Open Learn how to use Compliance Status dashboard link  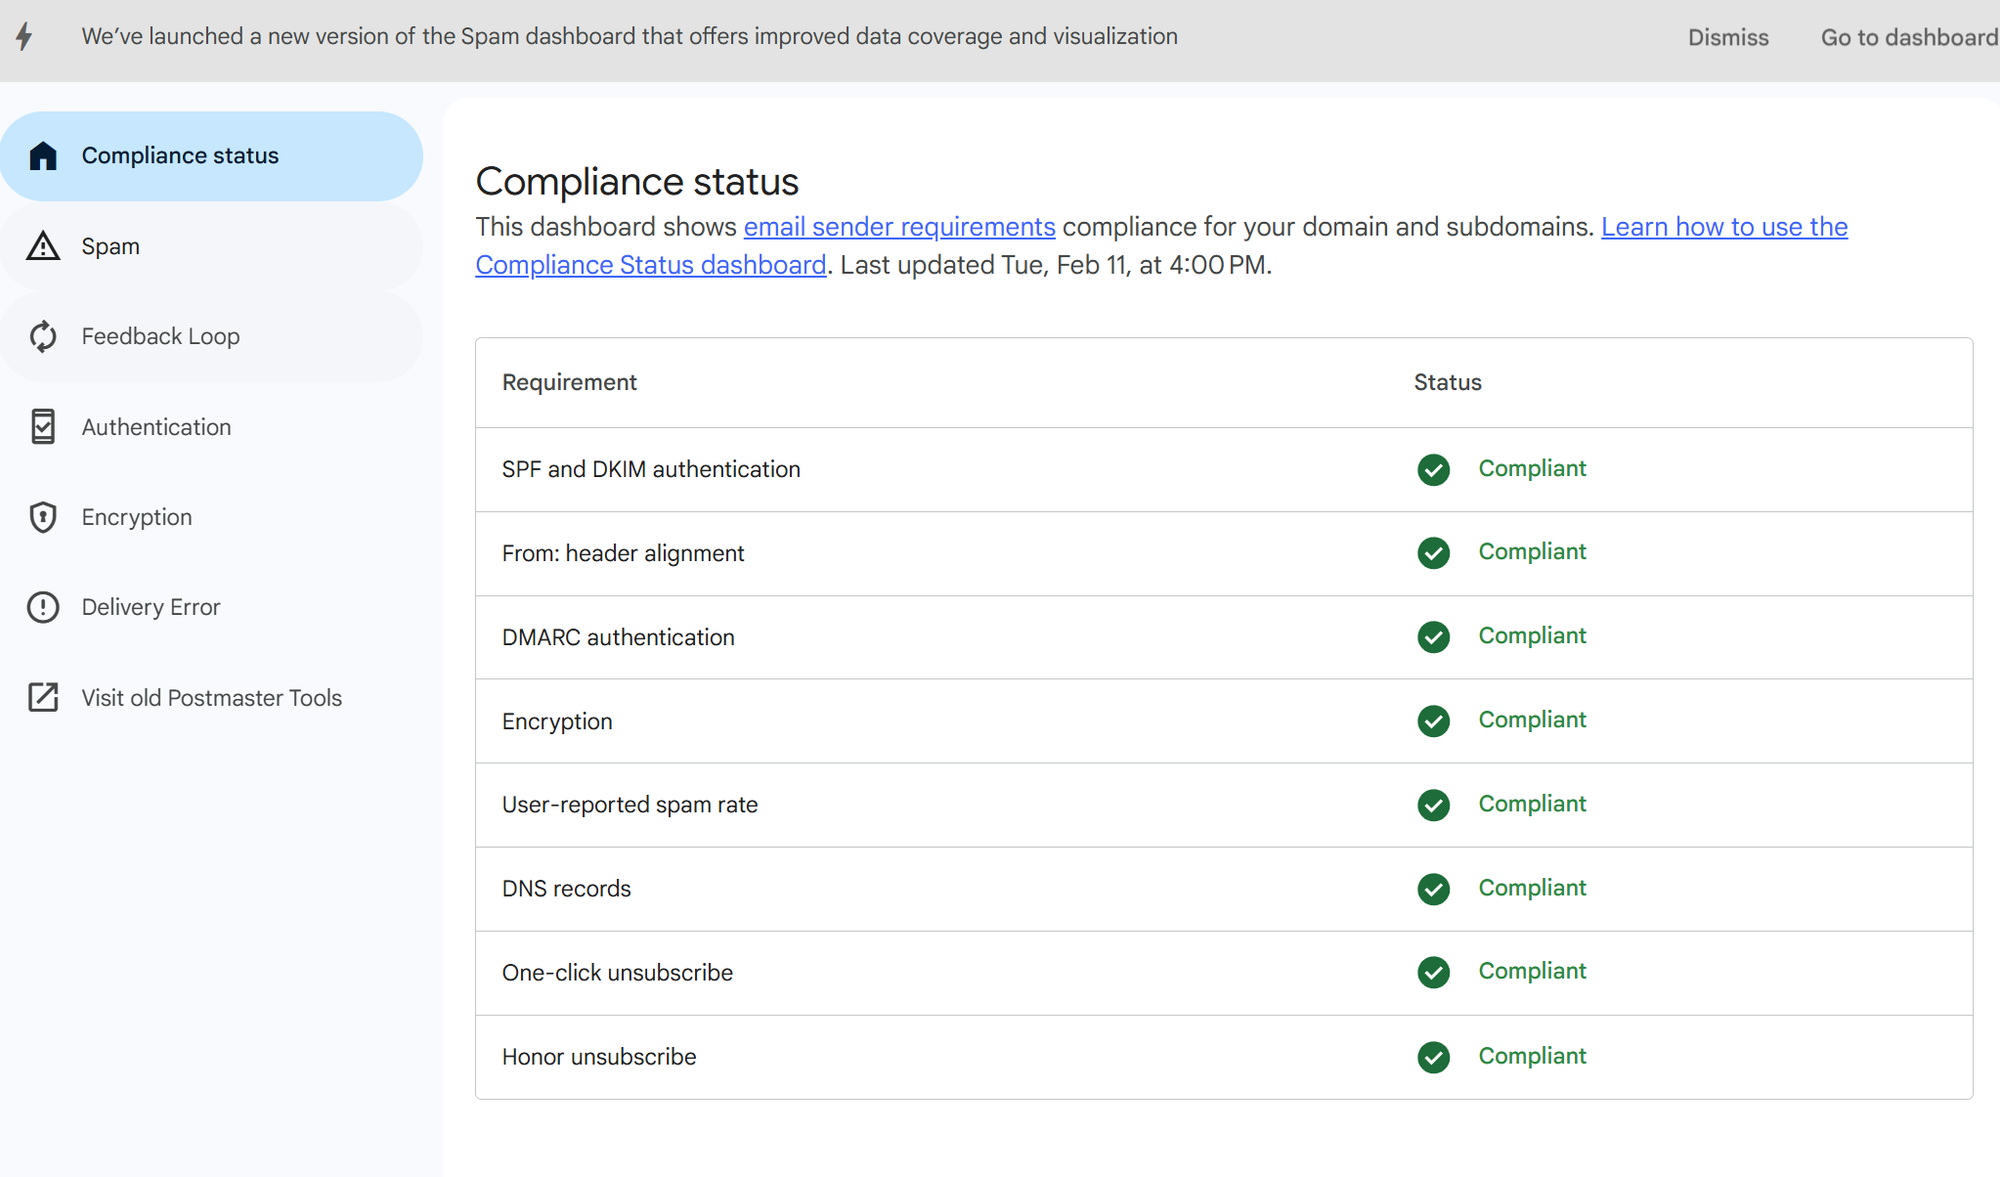pos(1723,227)
